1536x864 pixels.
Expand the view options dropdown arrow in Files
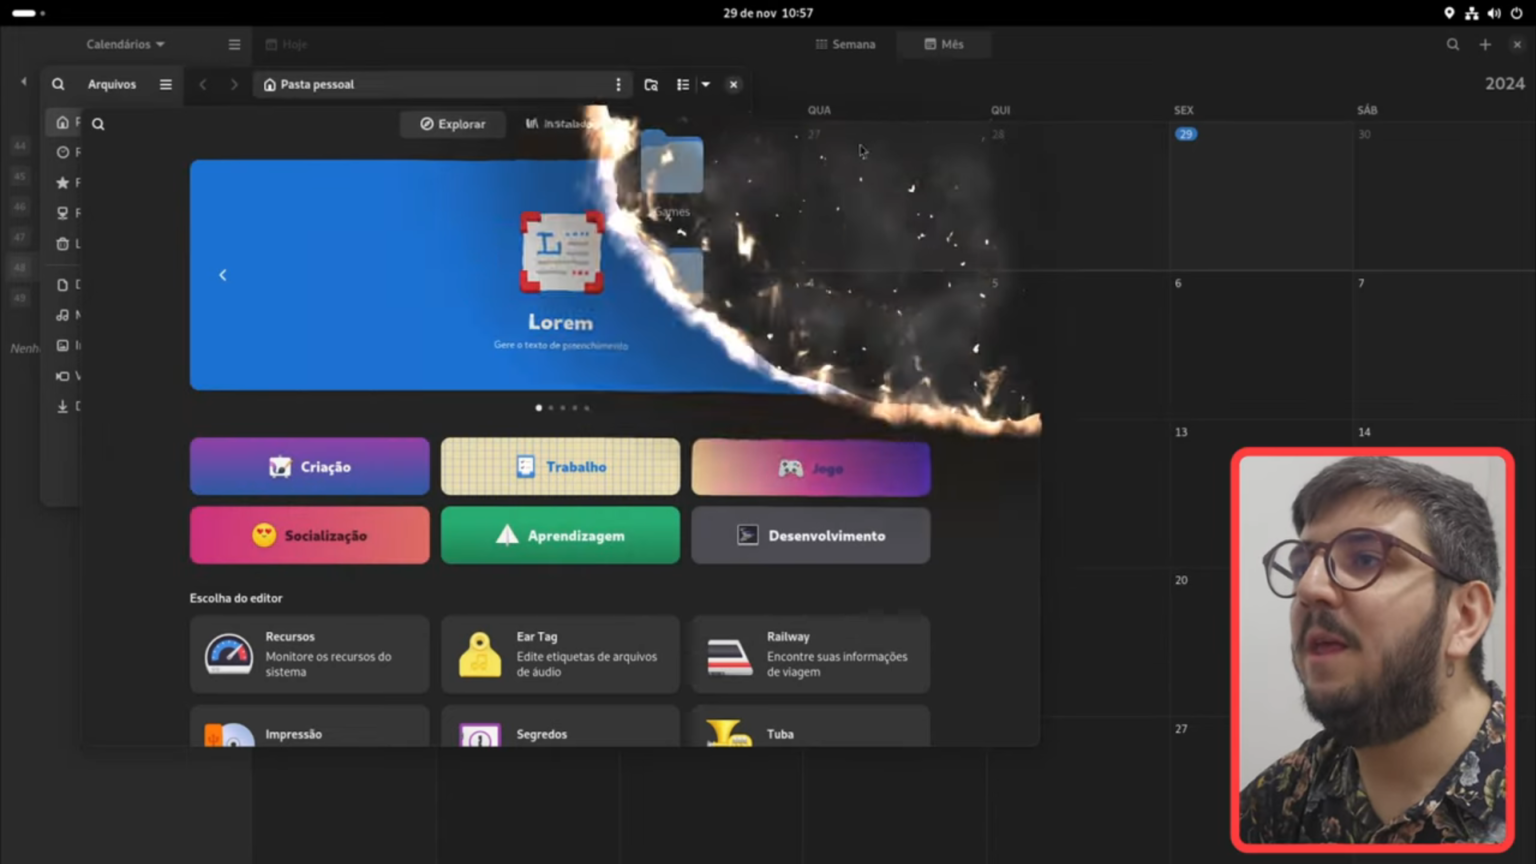coord(706,84)
